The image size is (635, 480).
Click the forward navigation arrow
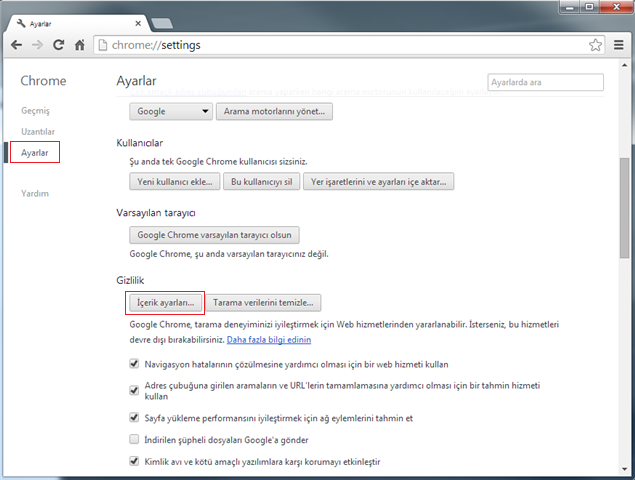(x=37, y=45)
